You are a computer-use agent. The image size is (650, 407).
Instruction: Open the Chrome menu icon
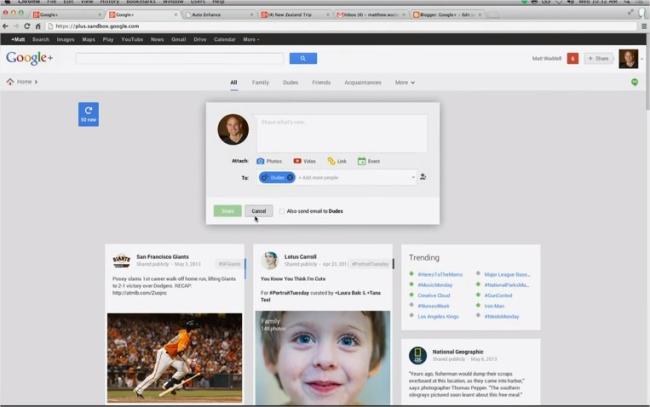[644, 26]
